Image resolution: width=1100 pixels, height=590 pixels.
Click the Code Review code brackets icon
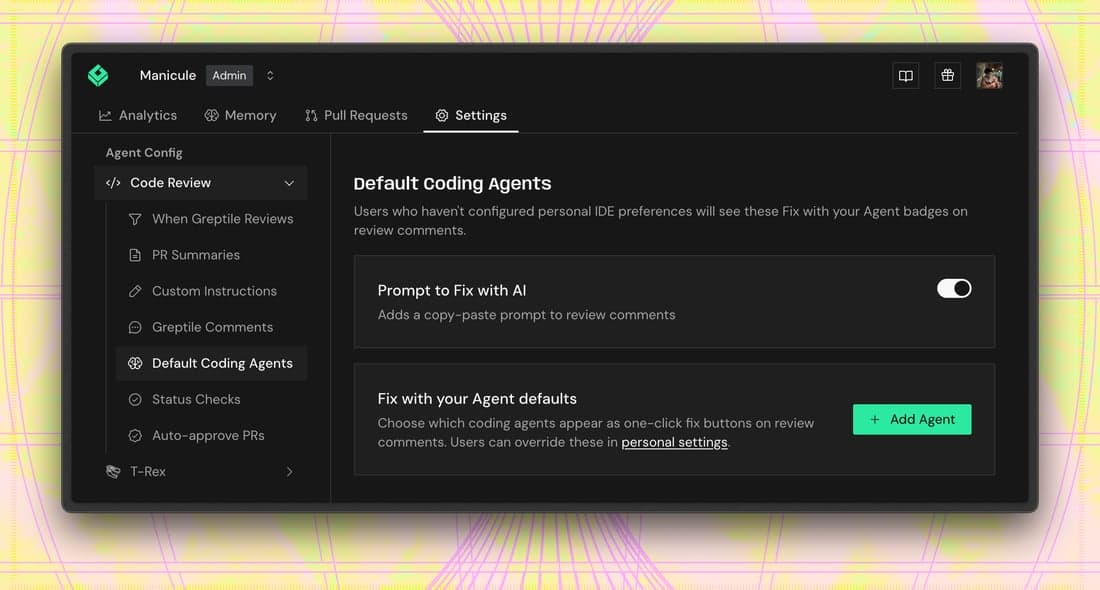113,183
